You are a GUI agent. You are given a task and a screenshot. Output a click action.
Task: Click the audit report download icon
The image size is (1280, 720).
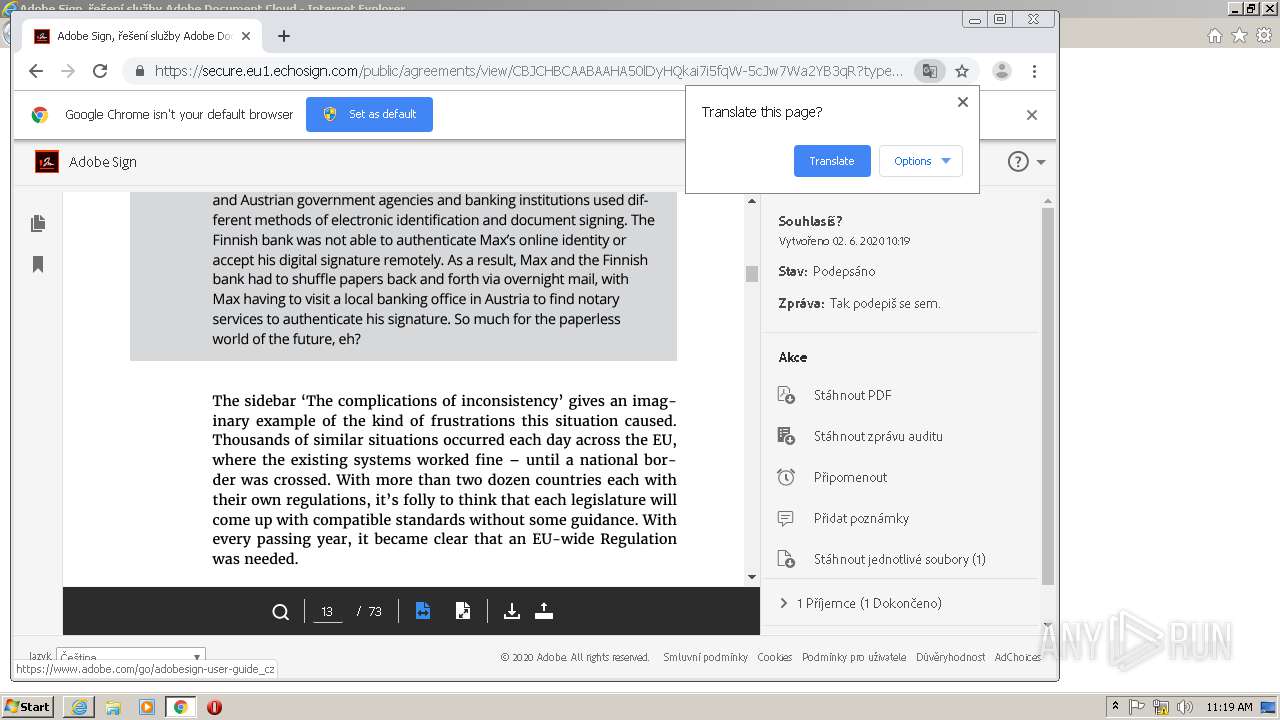pyautogui.click(x=786, y=436)
